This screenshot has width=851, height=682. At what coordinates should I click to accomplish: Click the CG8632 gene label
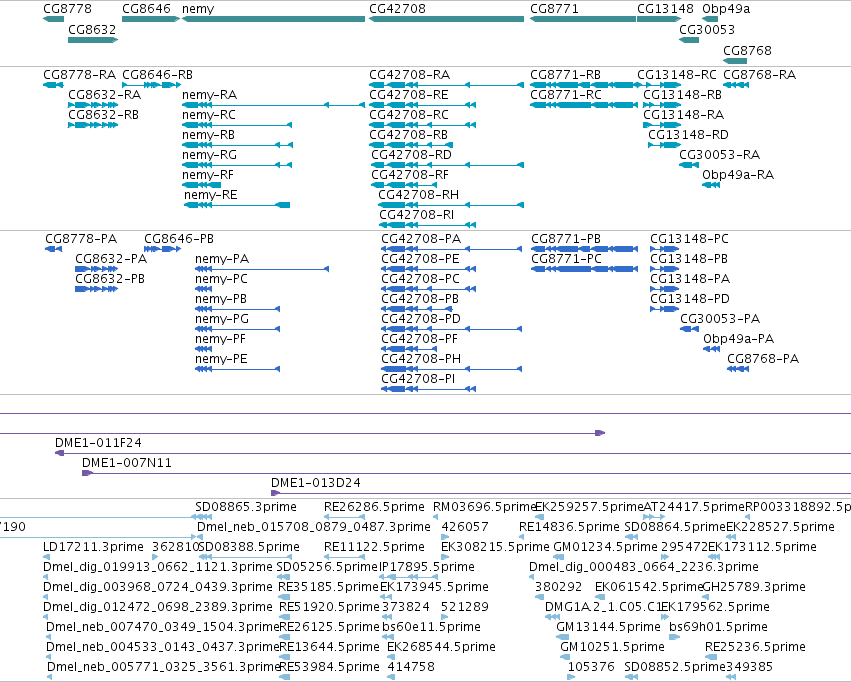(92, 29)
